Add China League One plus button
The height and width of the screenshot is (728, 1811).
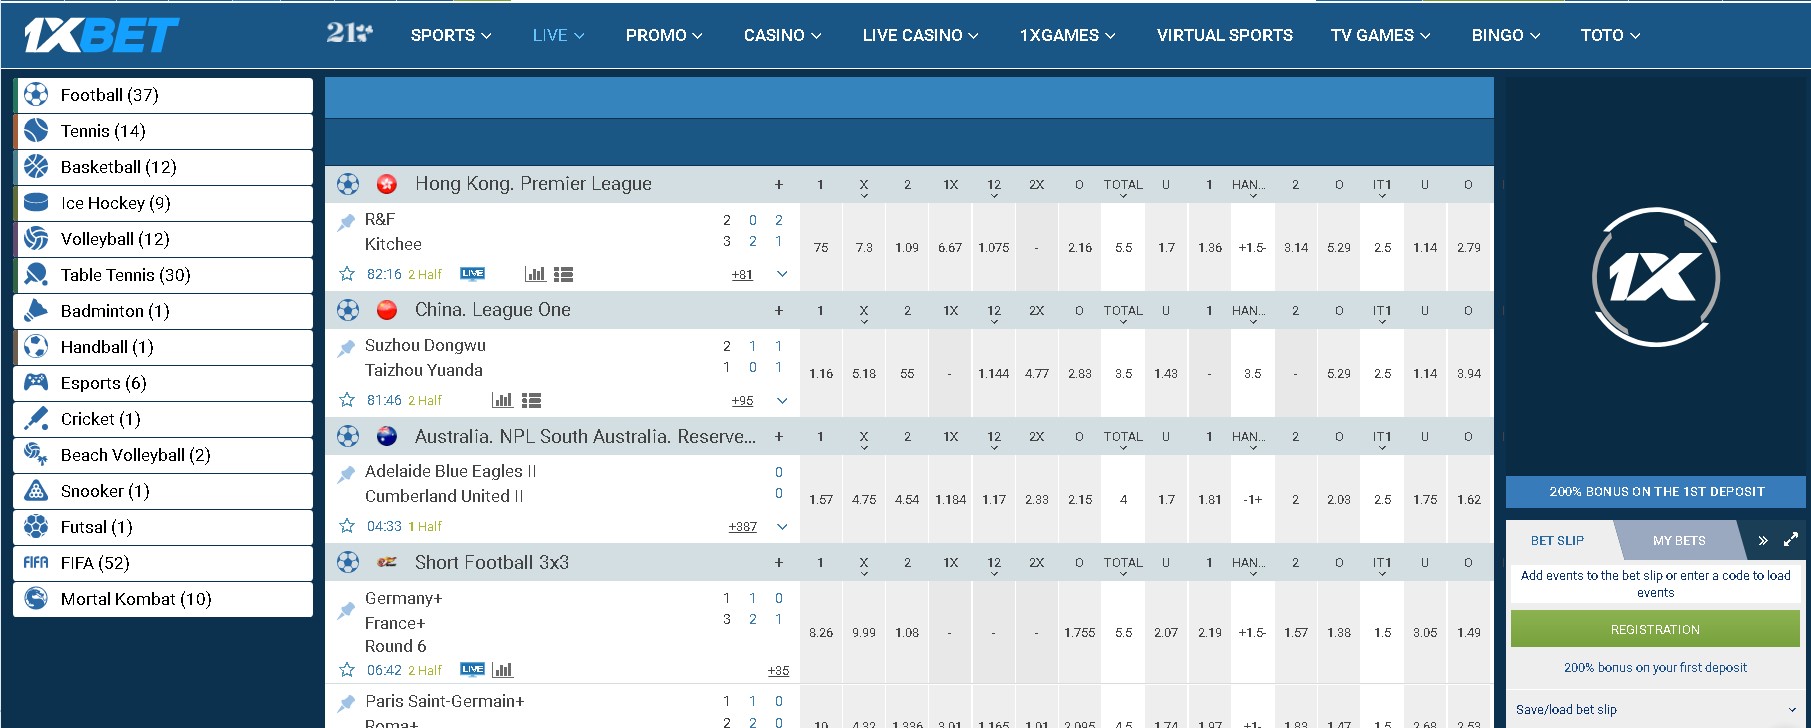coord(779,310)
